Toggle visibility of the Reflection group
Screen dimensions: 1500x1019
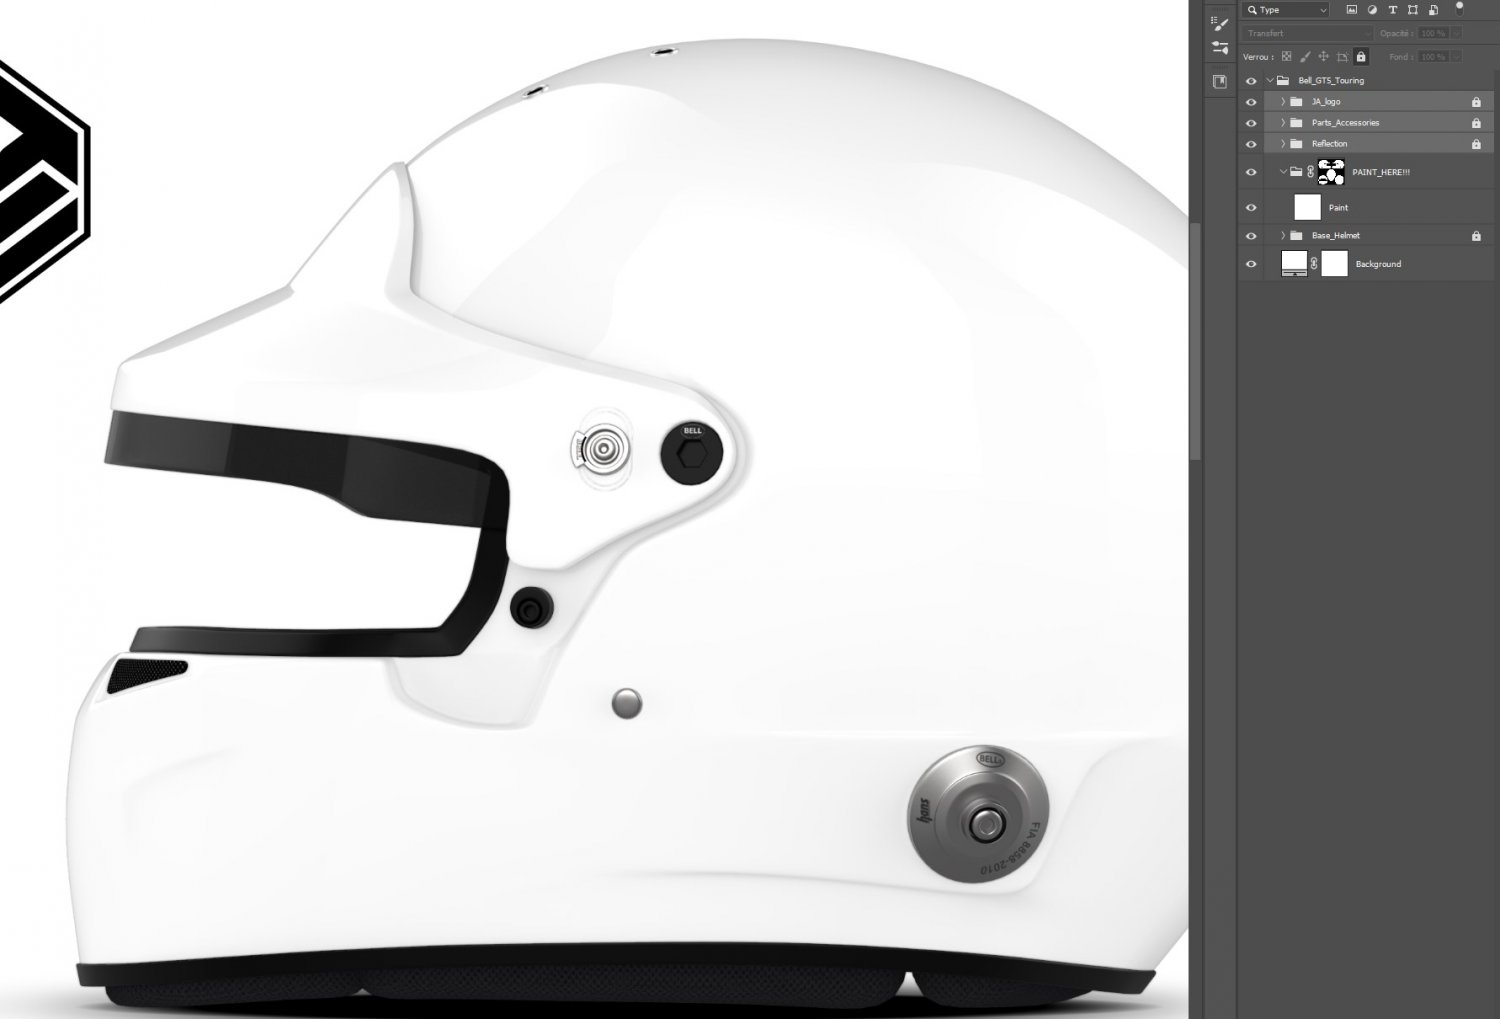tap(1250, 143)
